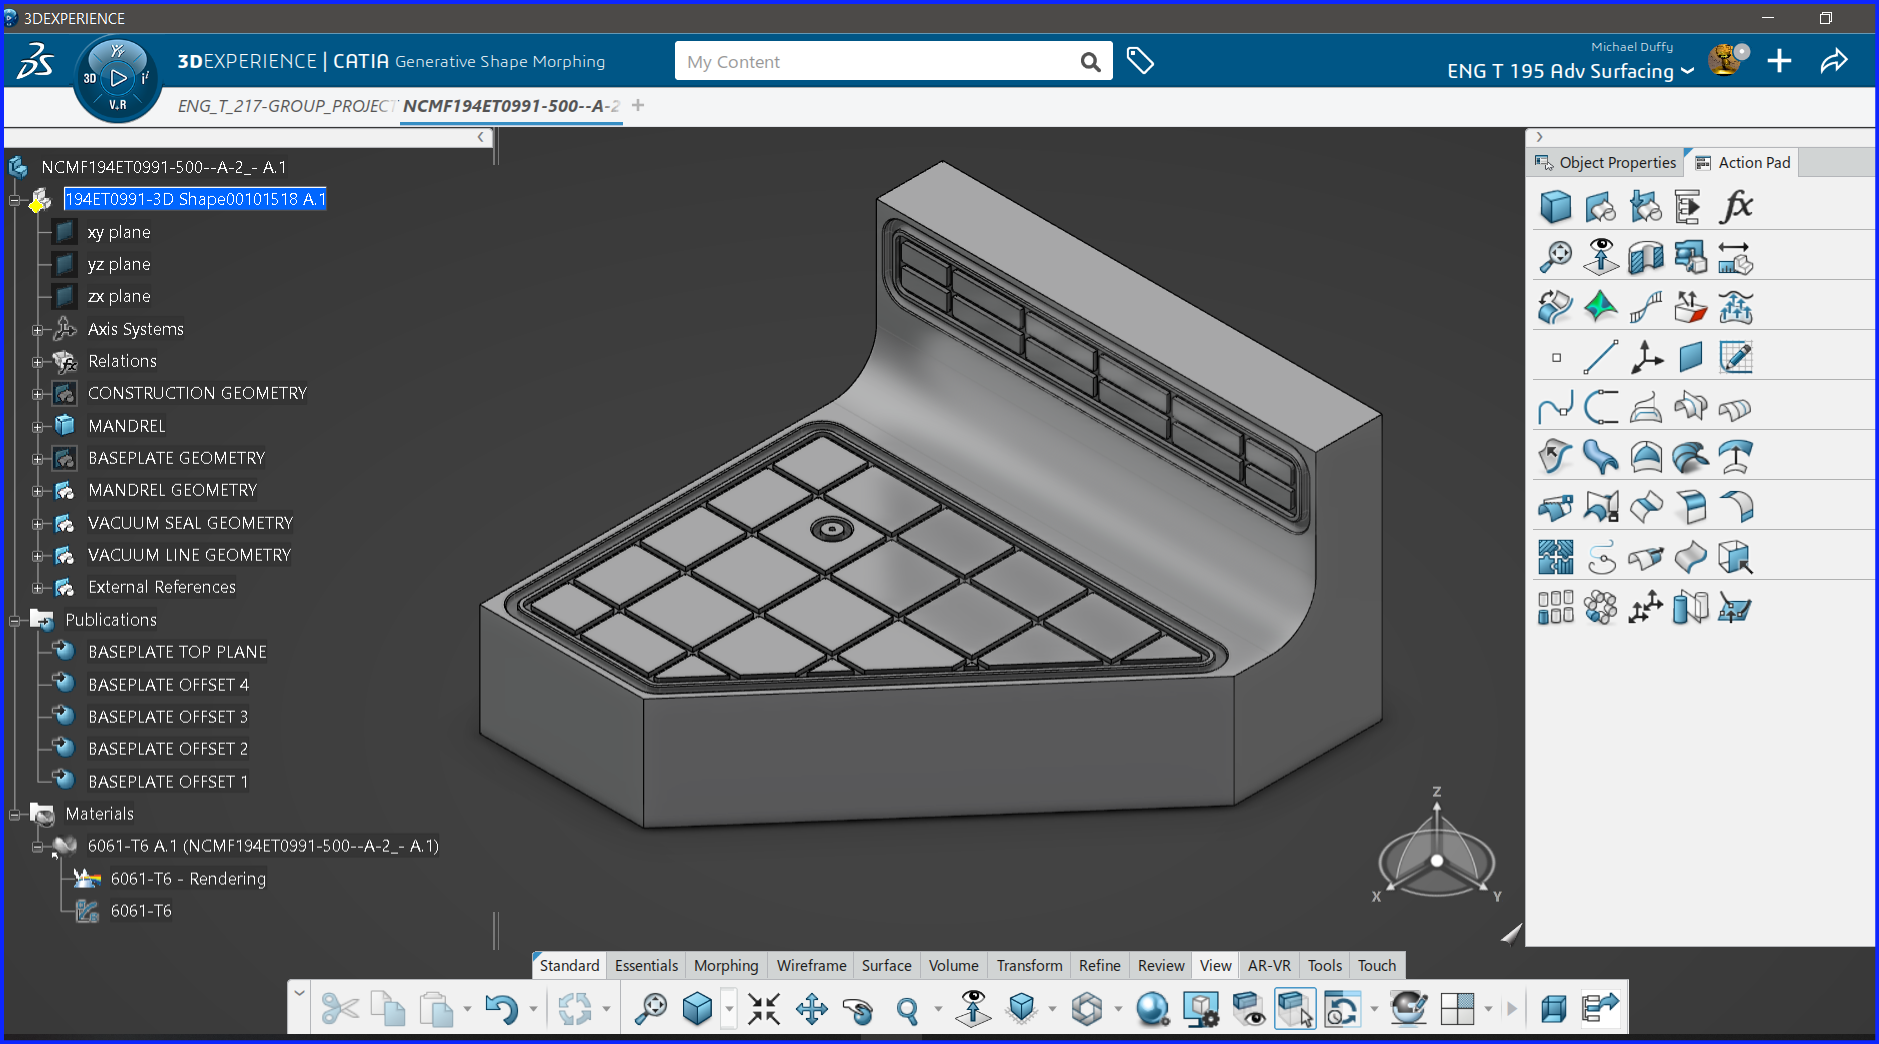Switch to the Essentials tab

pyautogui.click(x=646, y=965)
